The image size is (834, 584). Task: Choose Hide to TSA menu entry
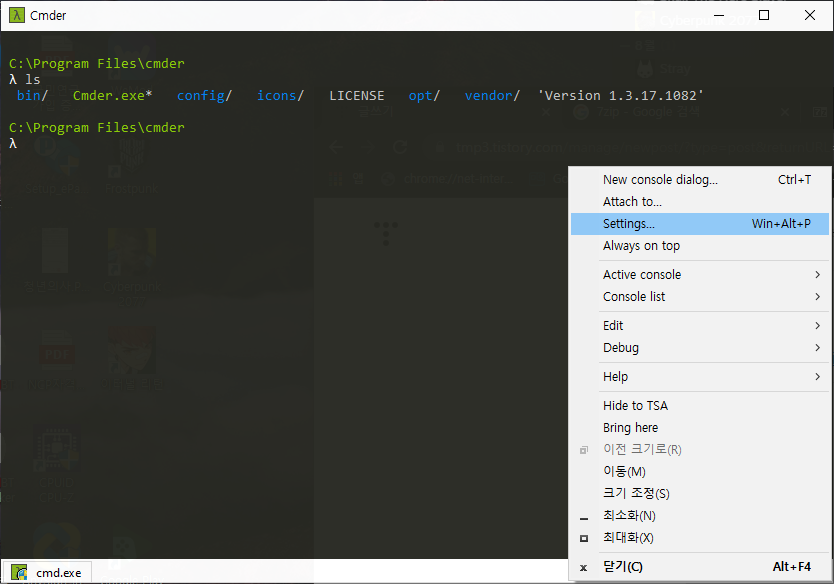tap(699, 406)
